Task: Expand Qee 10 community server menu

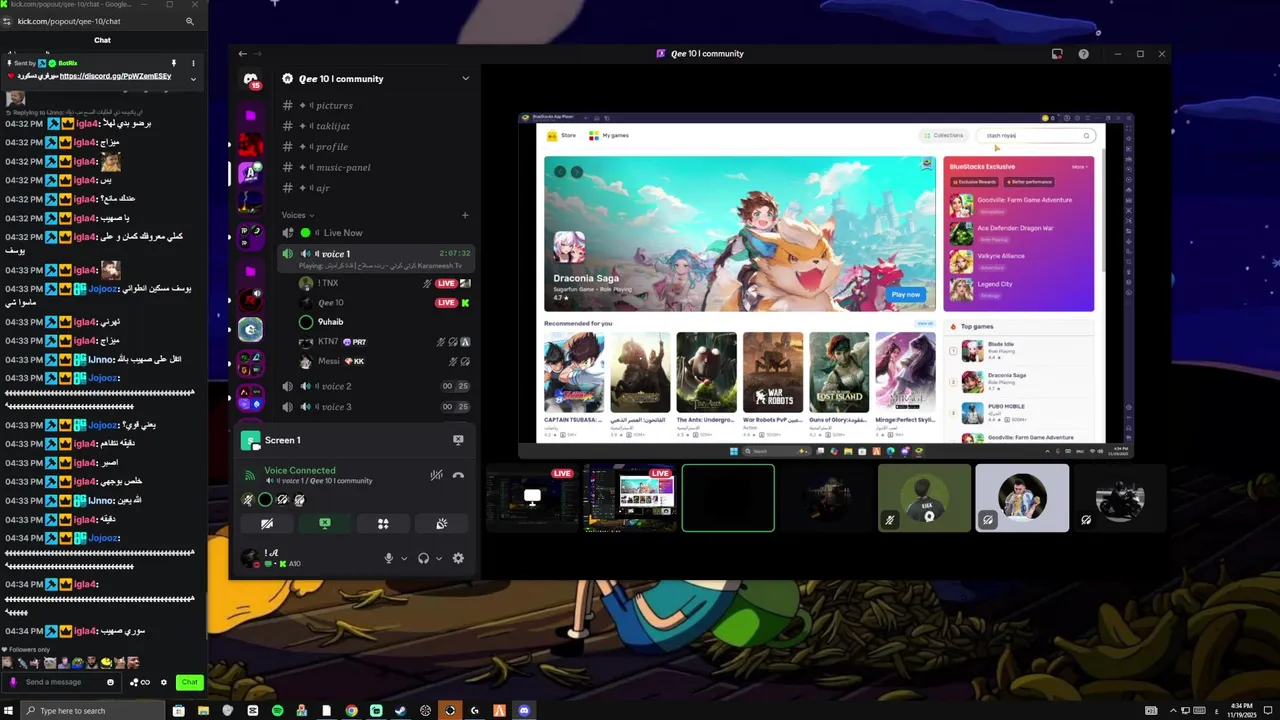Action: tap(465, 79)
